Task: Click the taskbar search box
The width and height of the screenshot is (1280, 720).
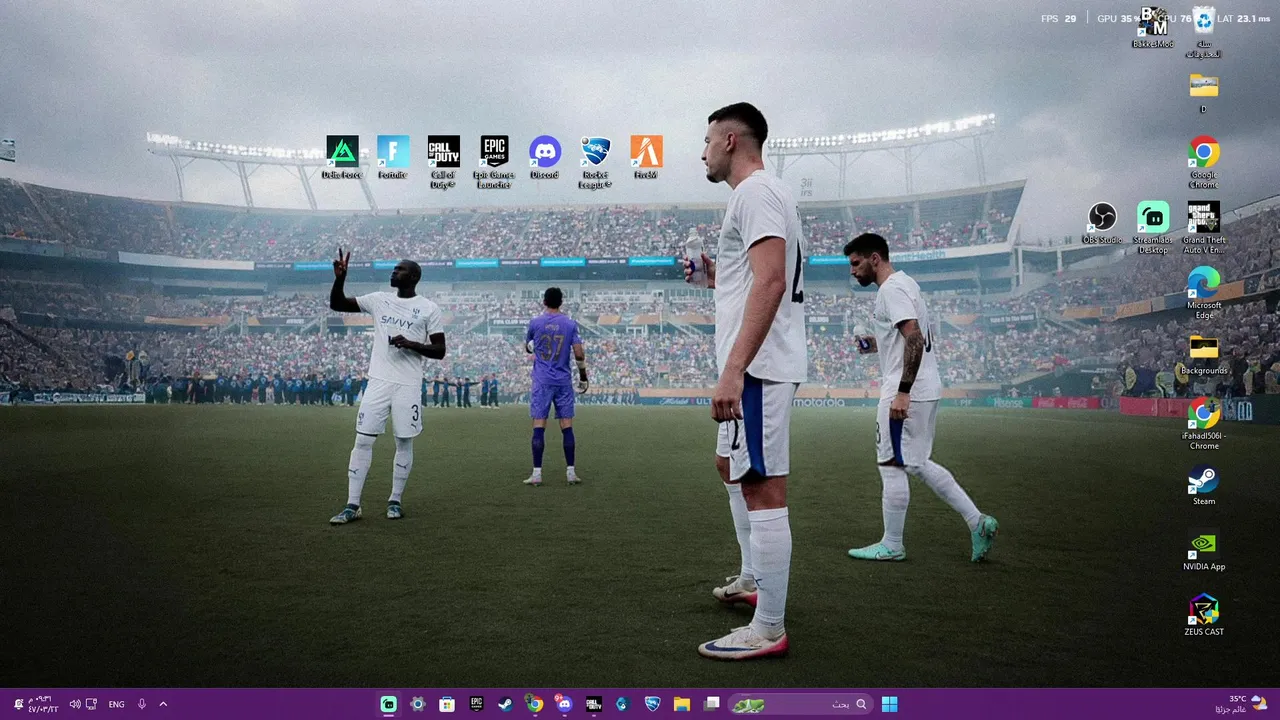Action: coord(800,704)
